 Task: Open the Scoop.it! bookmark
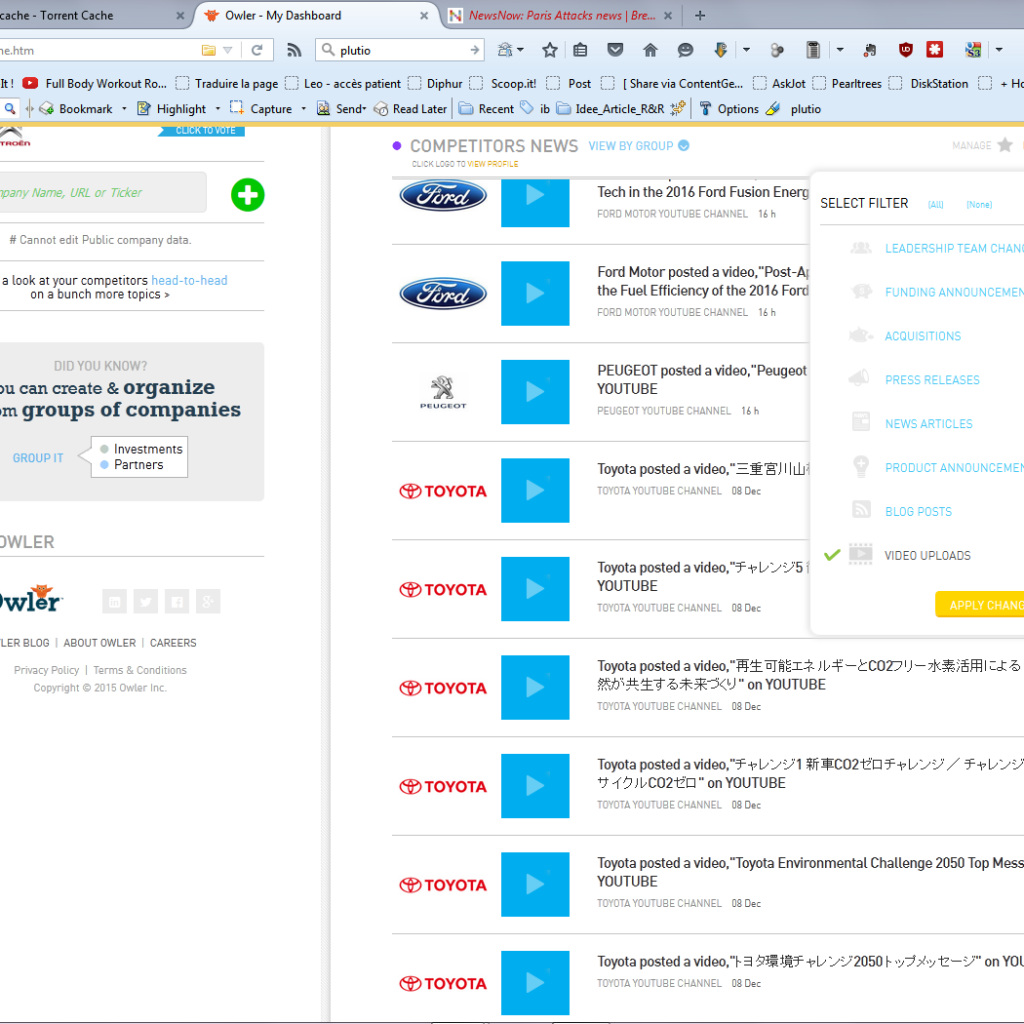pyautogui.click(x=504, y=84)
